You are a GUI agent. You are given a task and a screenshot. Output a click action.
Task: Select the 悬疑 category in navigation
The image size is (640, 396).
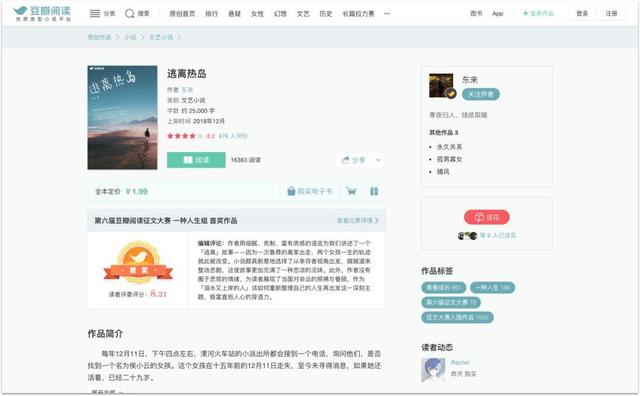[x=234, y=13]
